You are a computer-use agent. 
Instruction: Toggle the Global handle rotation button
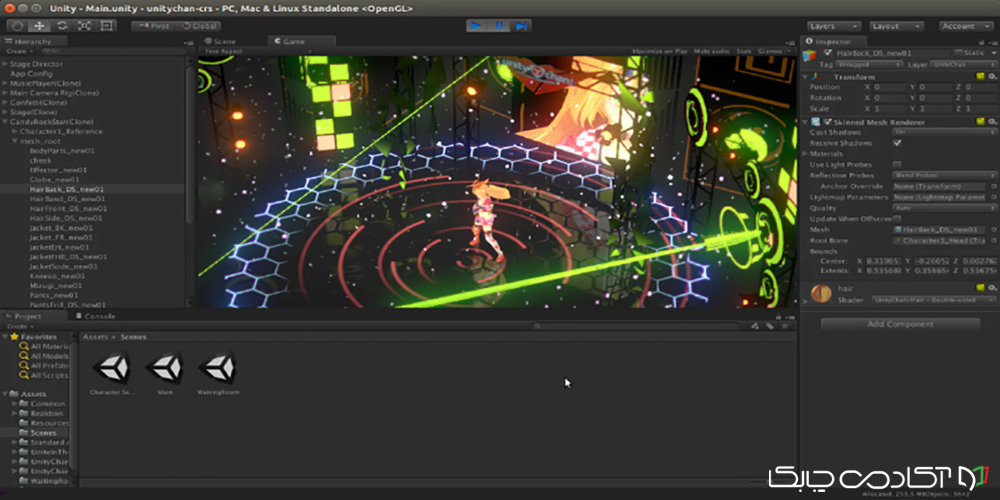click(198, 26)
